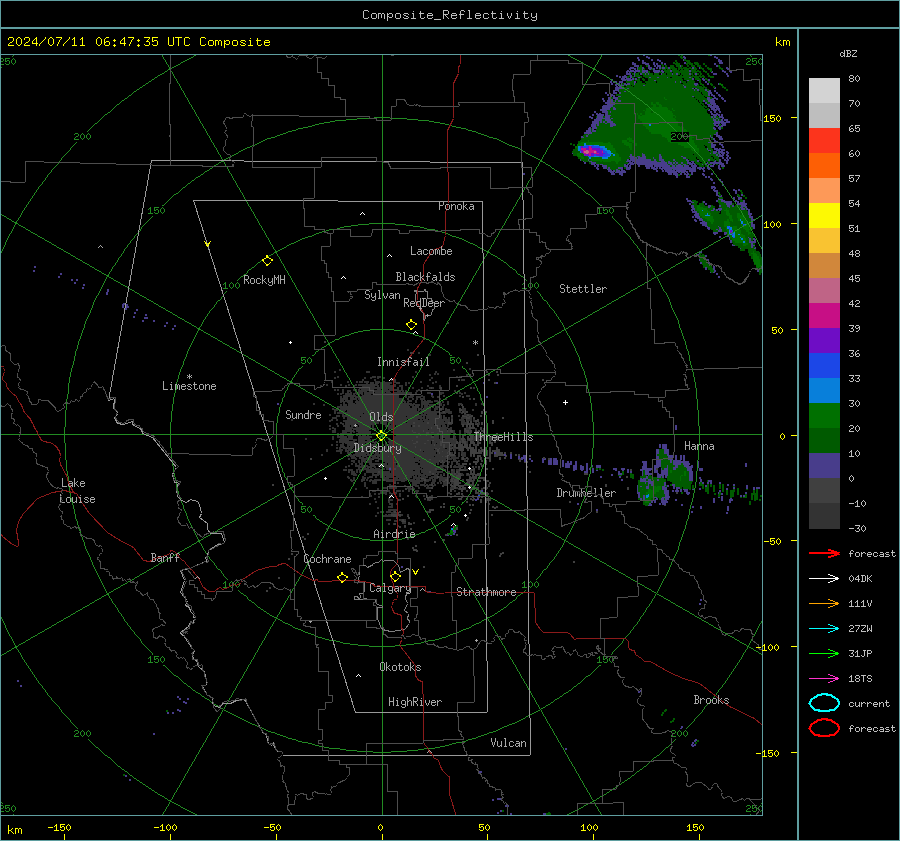Click the red 65 dBZ color swatch
Viewport: 900px width, 841px height.
pyautogui.click(x=824, y=140)
